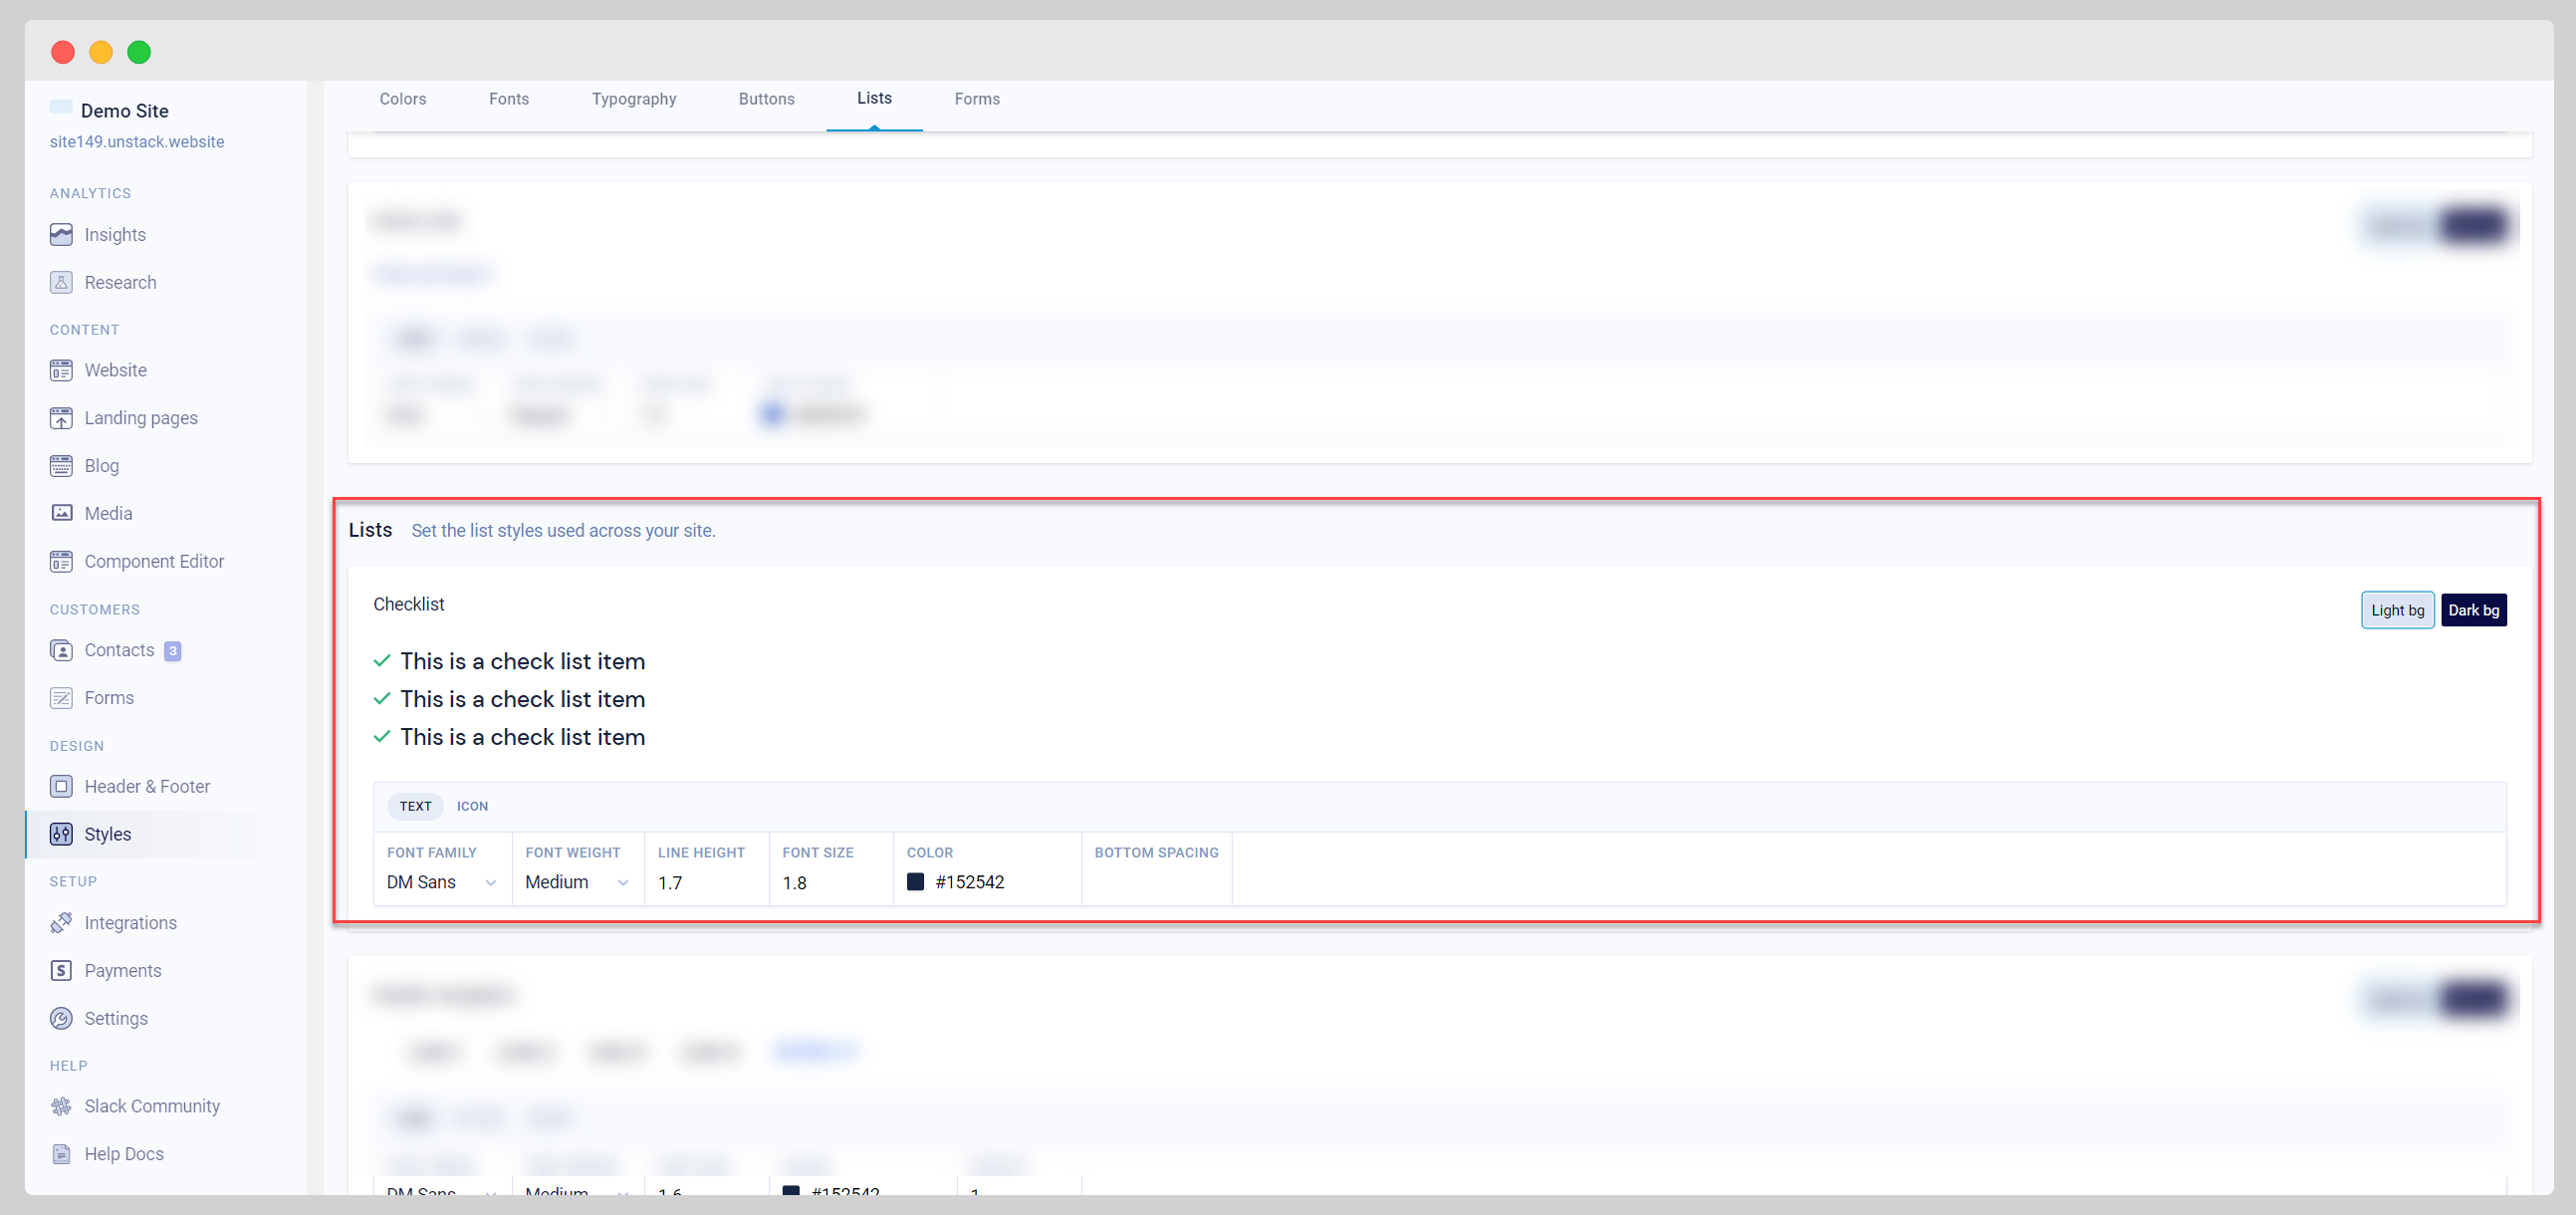Open the Component Editor icon
Image resolution: width=2576 pixels, height=1215 pixels.
click(x=61, y=562)
